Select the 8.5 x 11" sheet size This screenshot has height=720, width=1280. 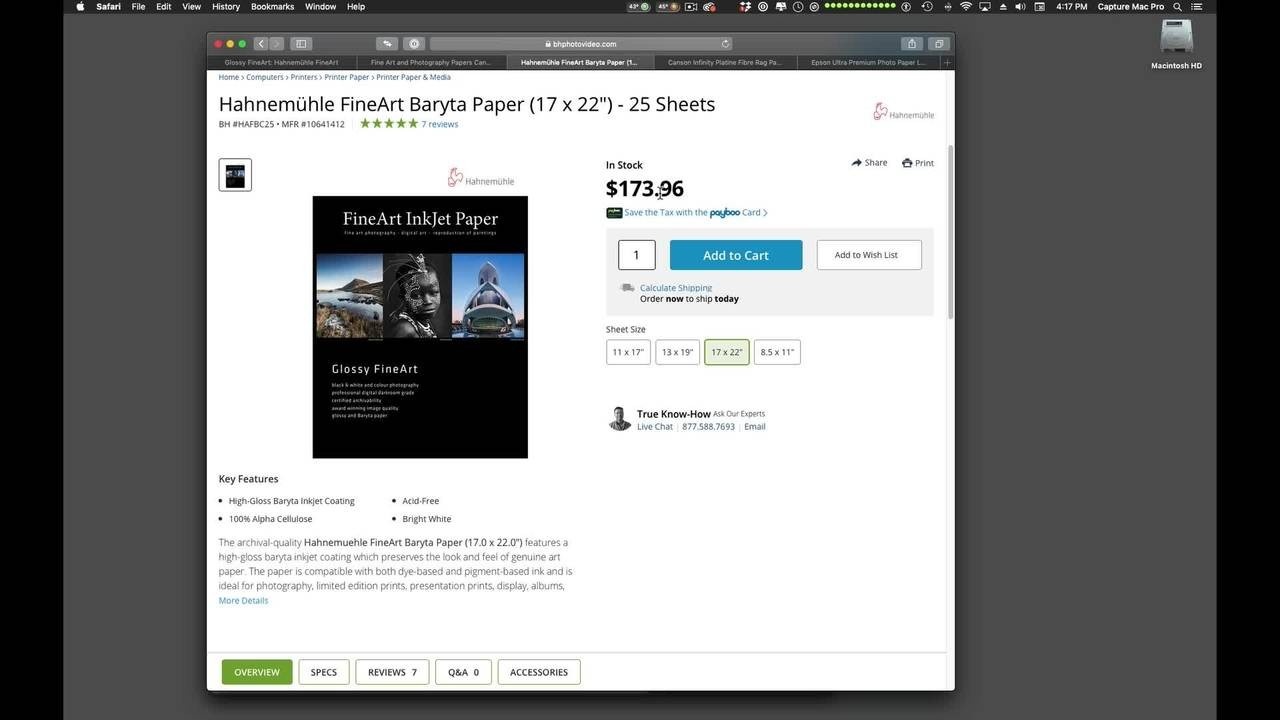tap(777, 352)
